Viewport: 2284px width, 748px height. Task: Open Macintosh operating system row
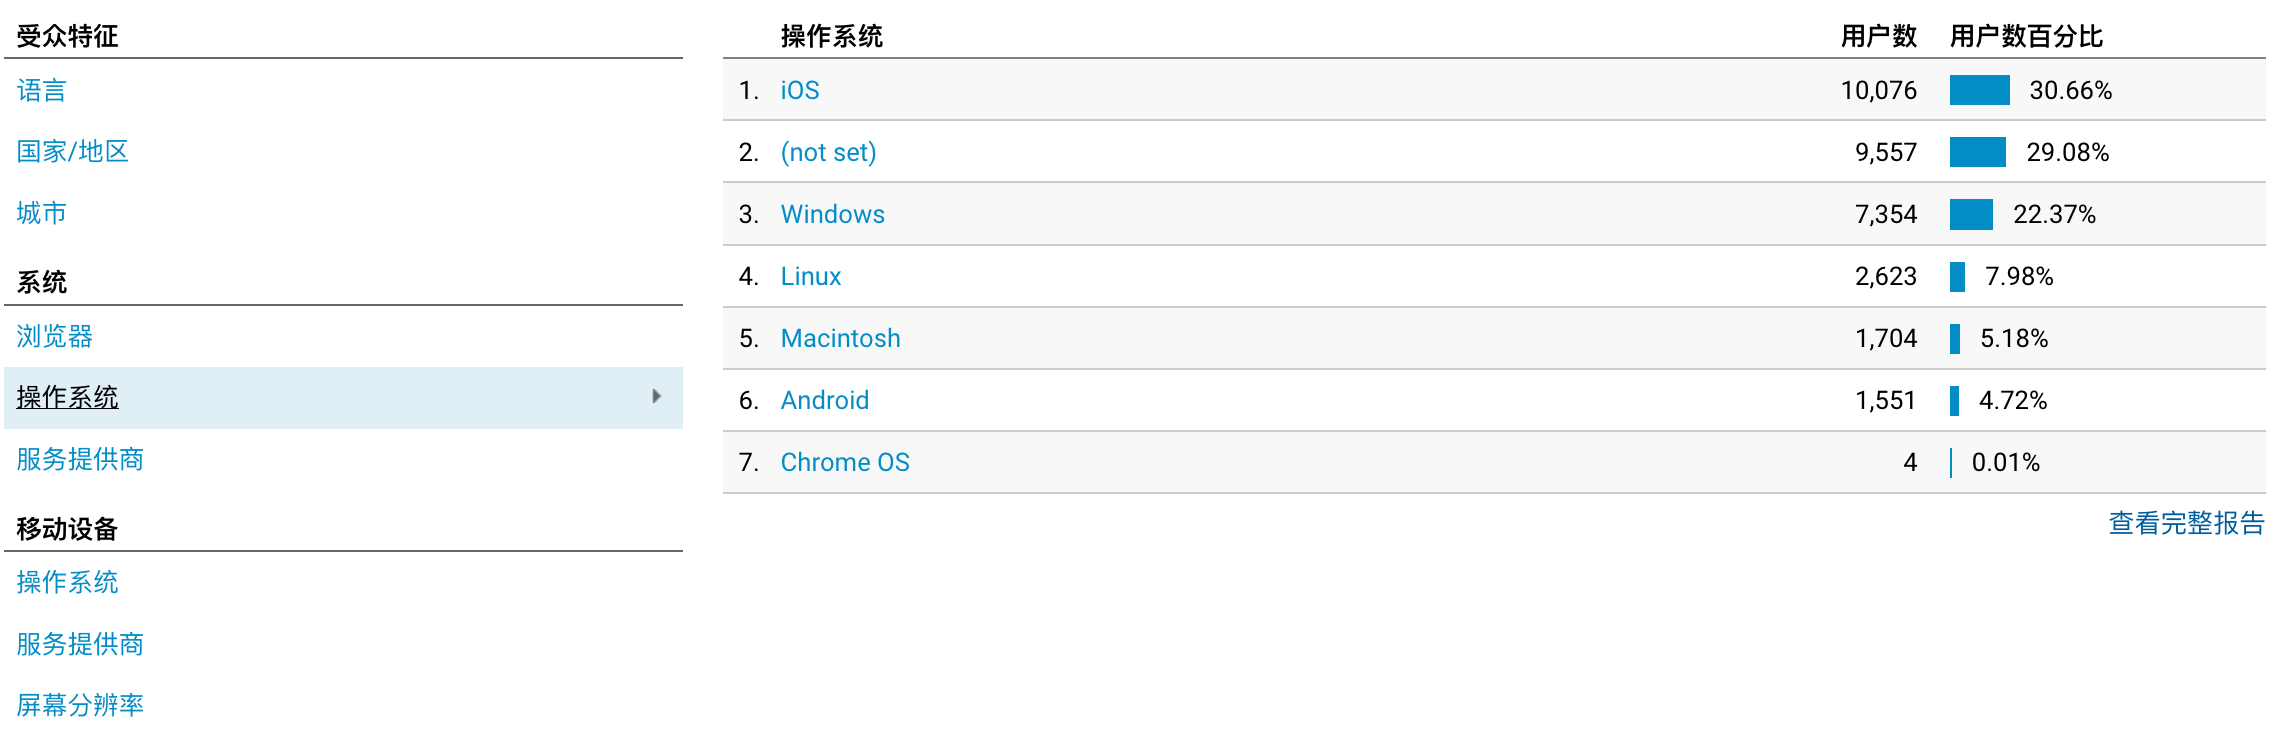click(840, 338)
